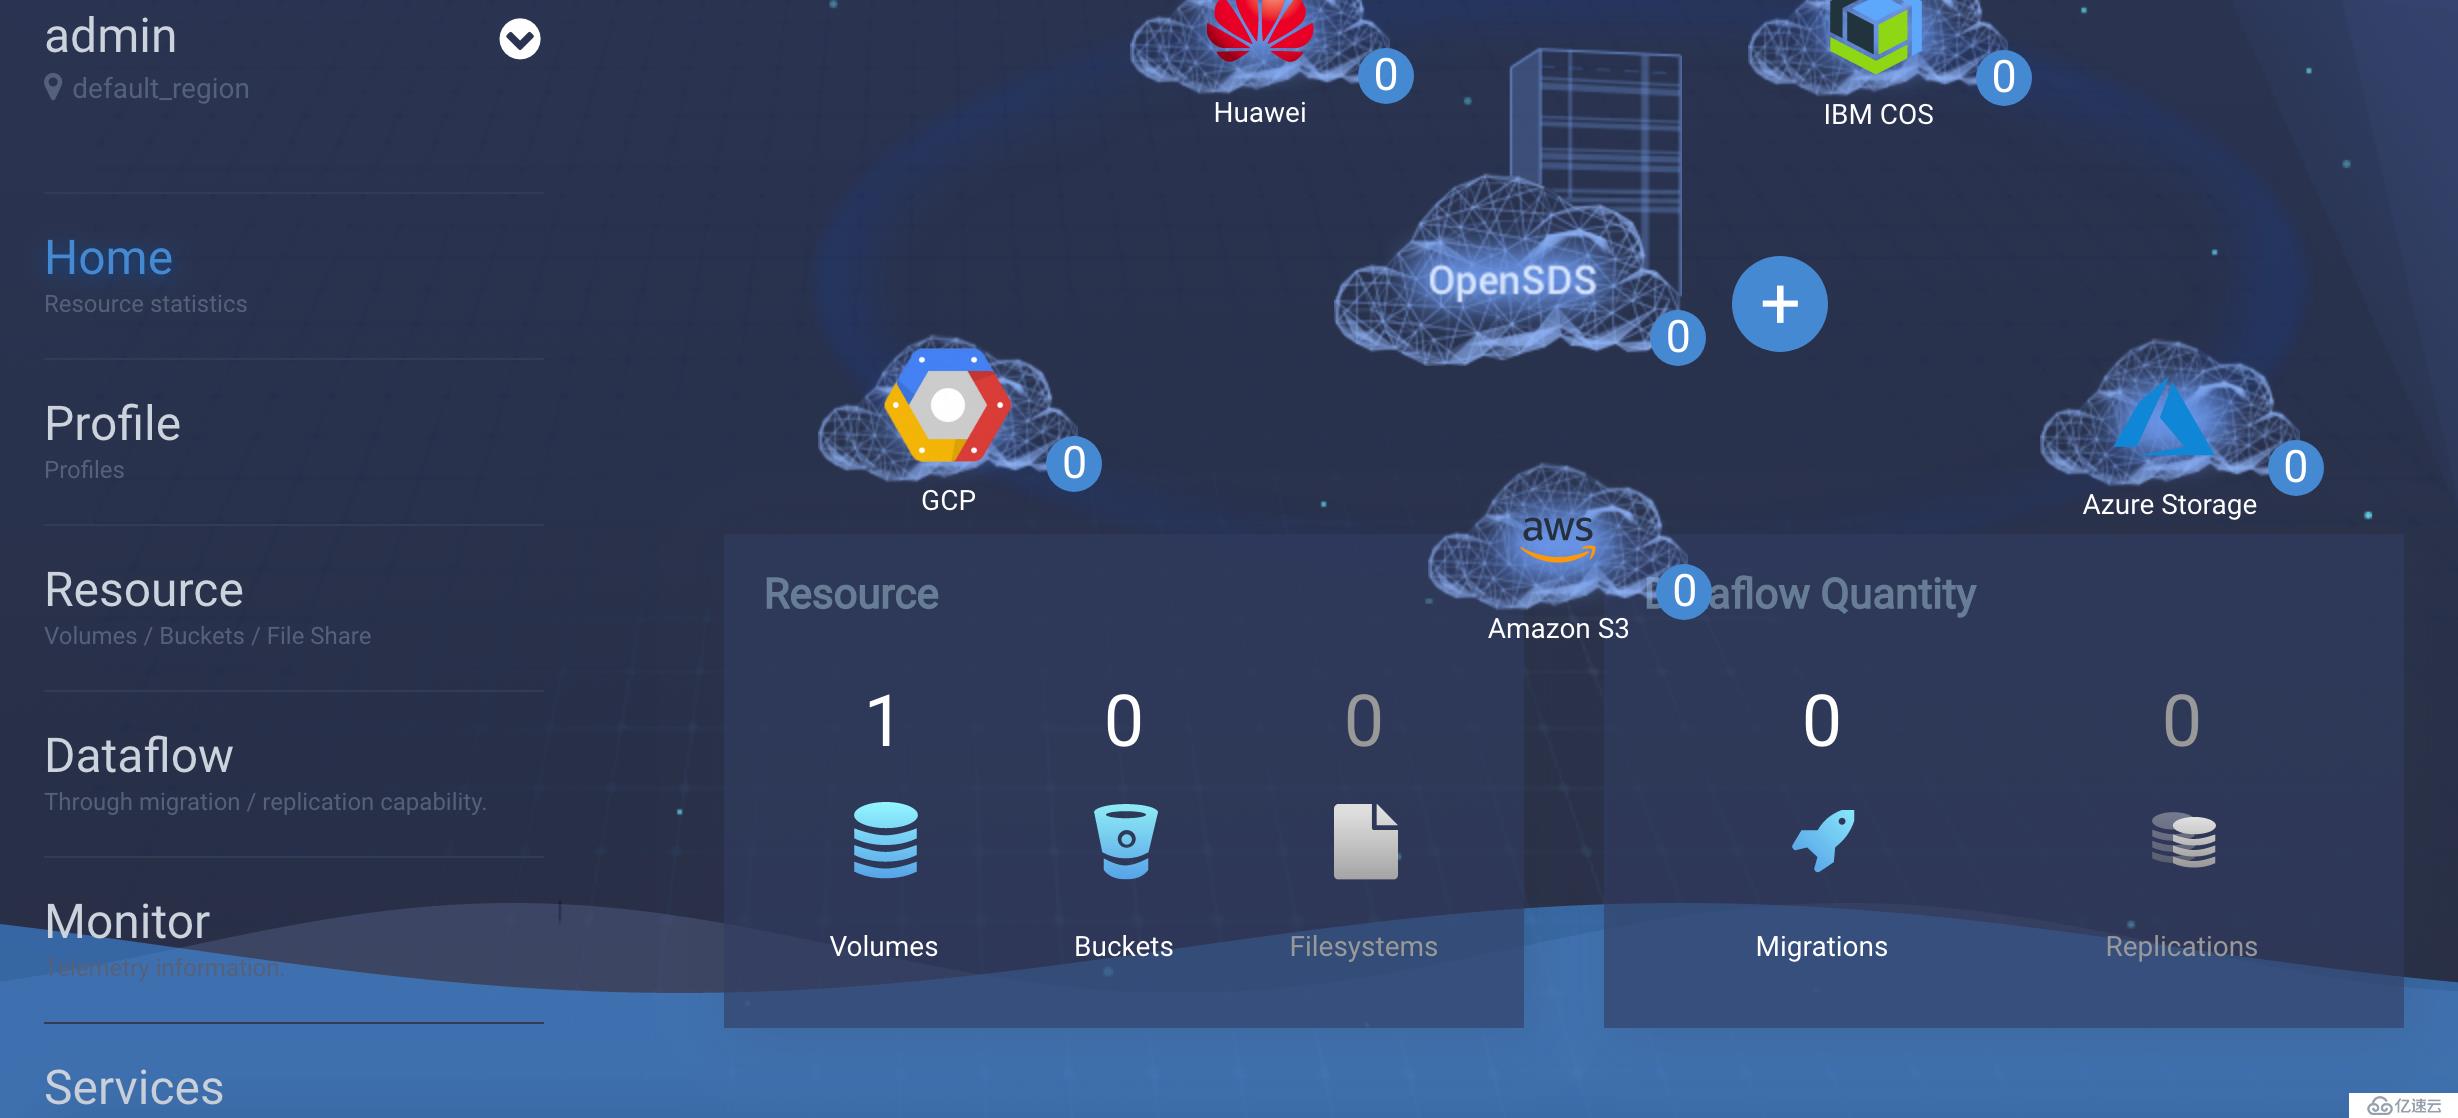Click the Volumes storage icon
Image resolution: width=2458 pixels, height=1118 pixels.
883,839
